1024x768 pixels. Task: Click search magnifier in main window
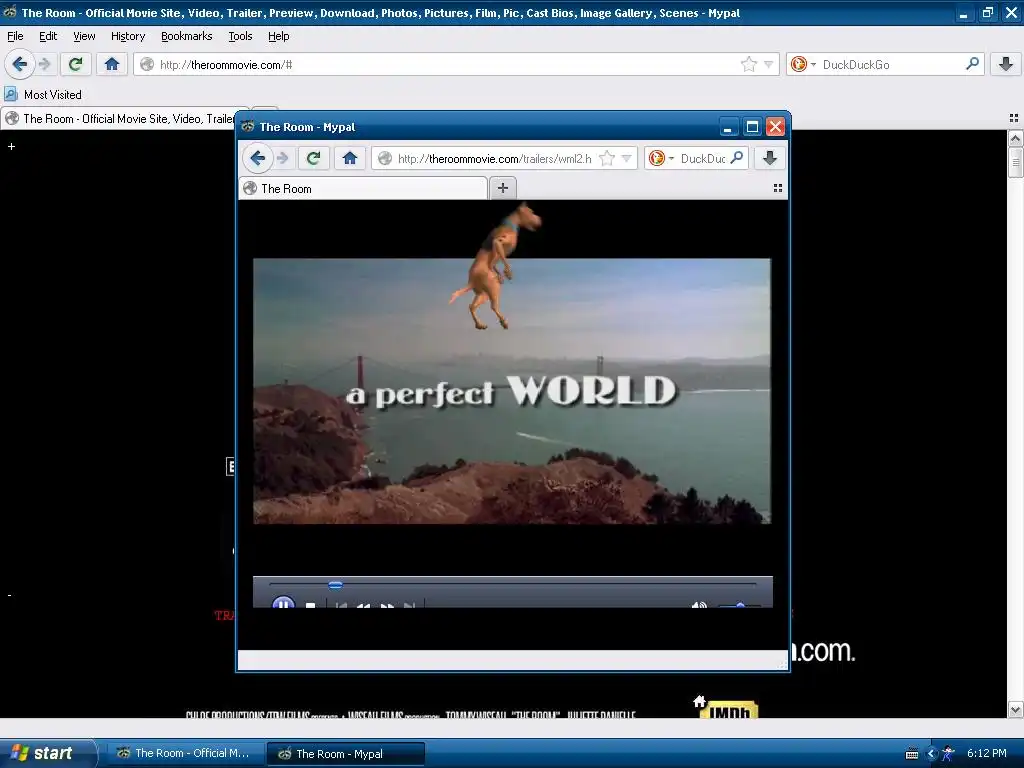[x=972, y=64]
